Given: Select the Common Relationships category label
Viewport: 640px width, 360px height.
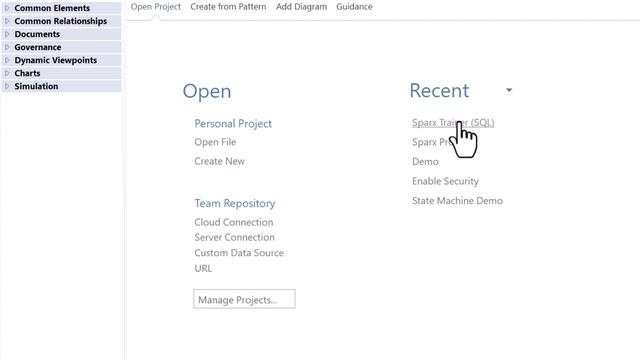Looking at the screenshot, I should coord(60,21).
